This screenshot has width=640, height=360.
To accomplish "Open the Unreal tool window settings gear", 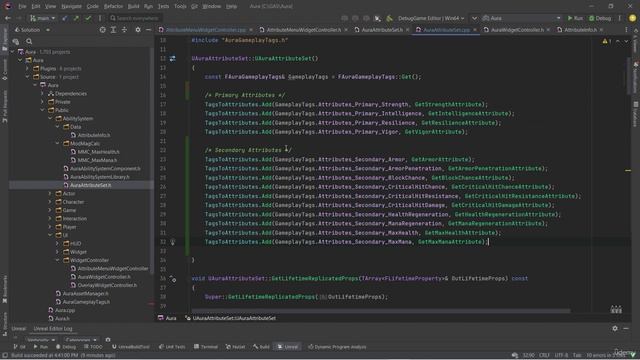I will (x=615, y=329).
